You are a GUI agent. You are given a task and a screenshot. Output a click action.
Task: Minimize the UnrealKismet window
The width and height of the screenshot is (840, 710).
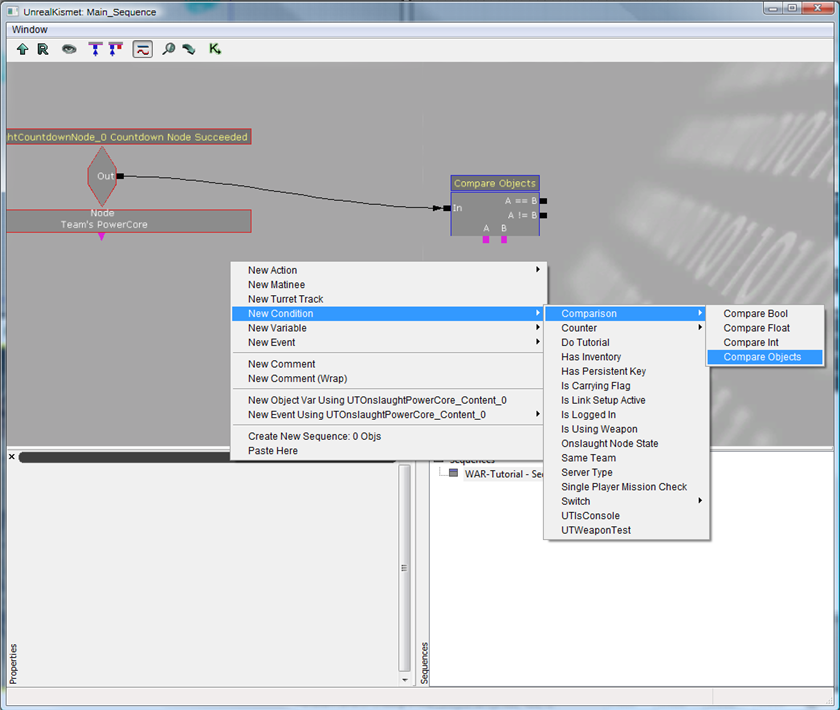[x=773, y=8]
